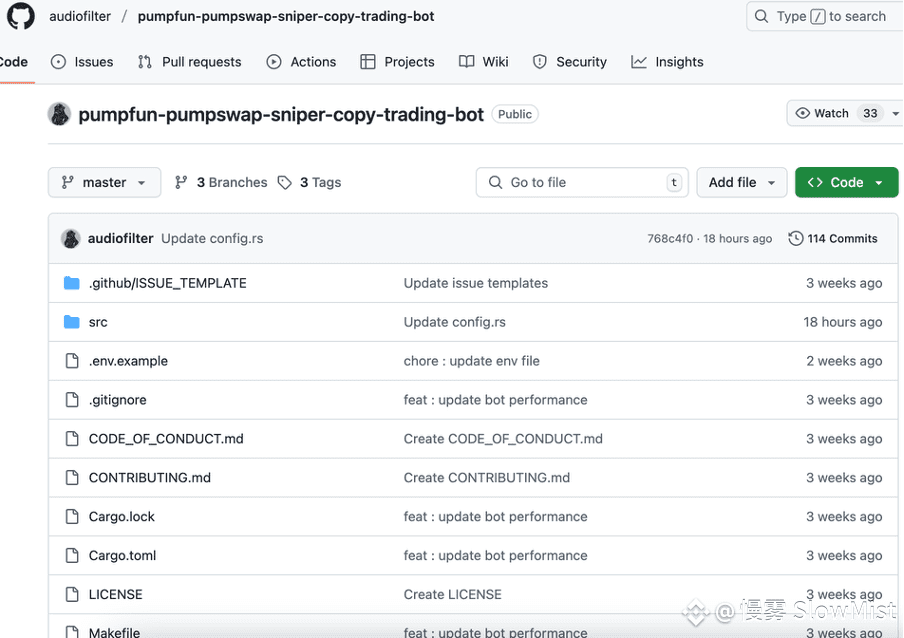Click the .github/ISSUE_TEMPLATE folder icon

click(x=71, y=283)
